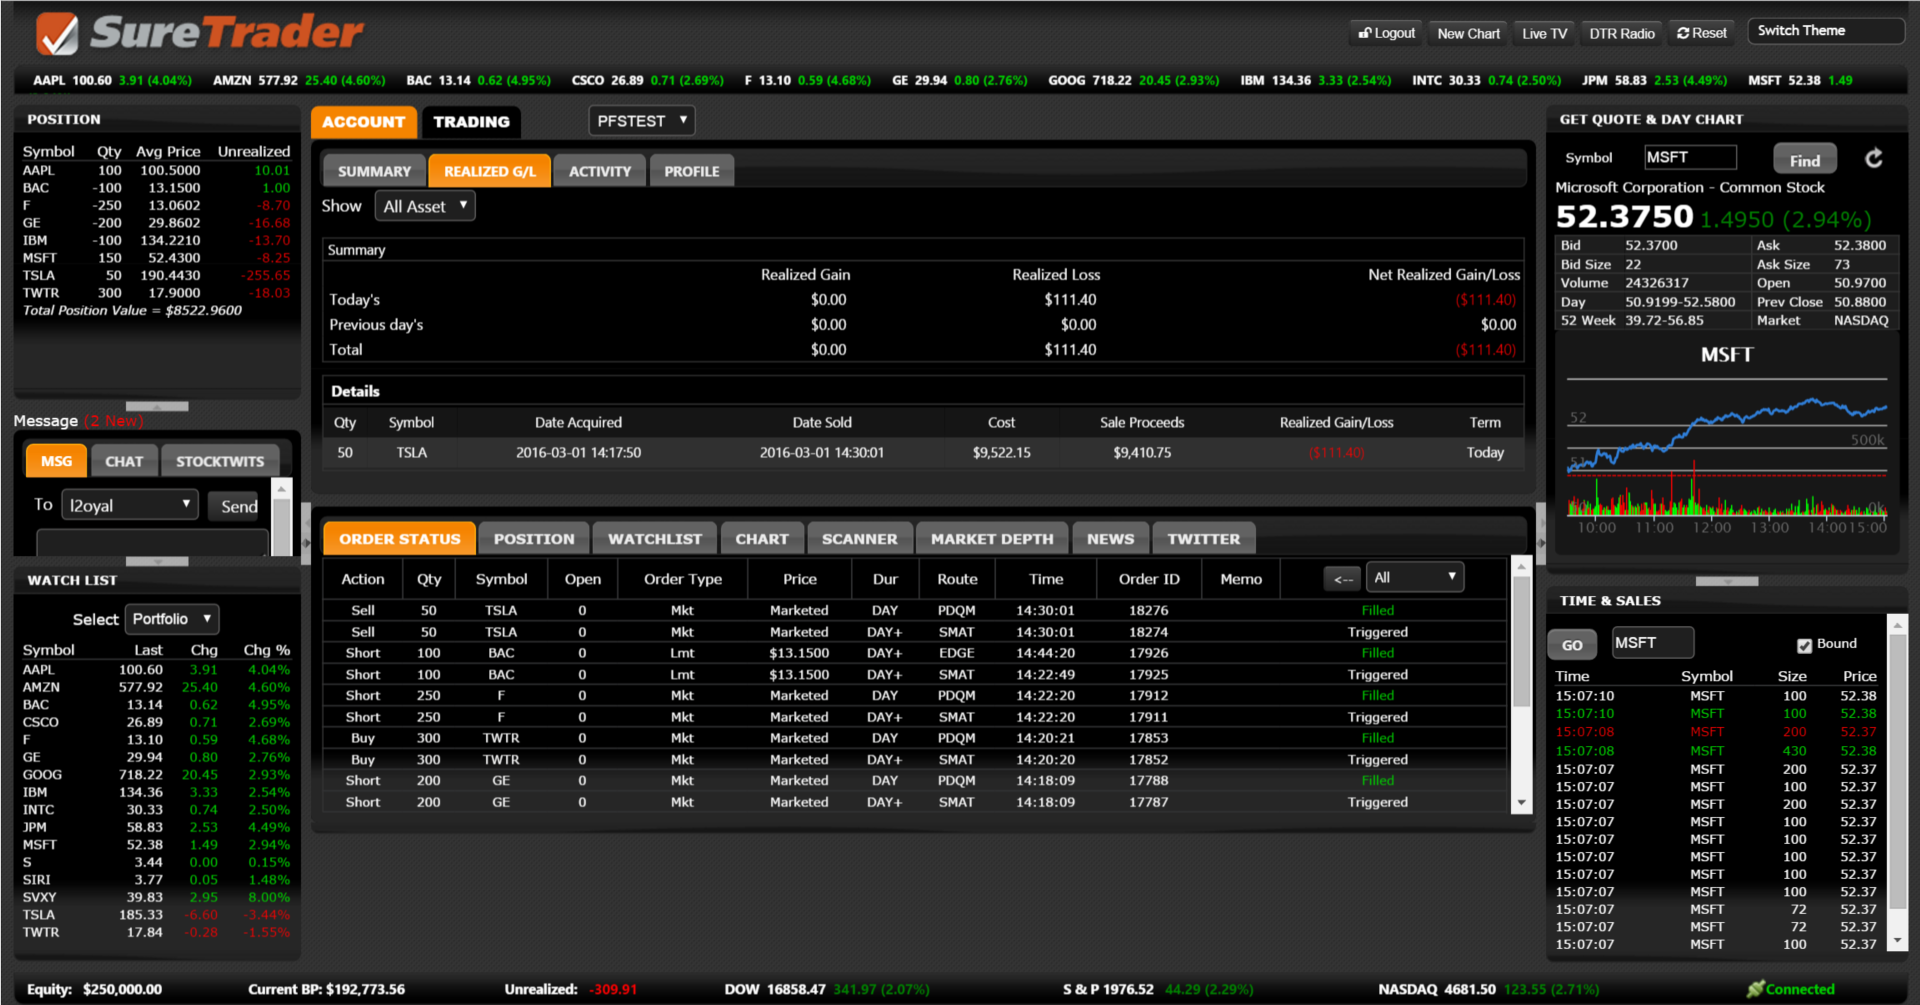Select AAPL row in Position panel

point(156,170)
